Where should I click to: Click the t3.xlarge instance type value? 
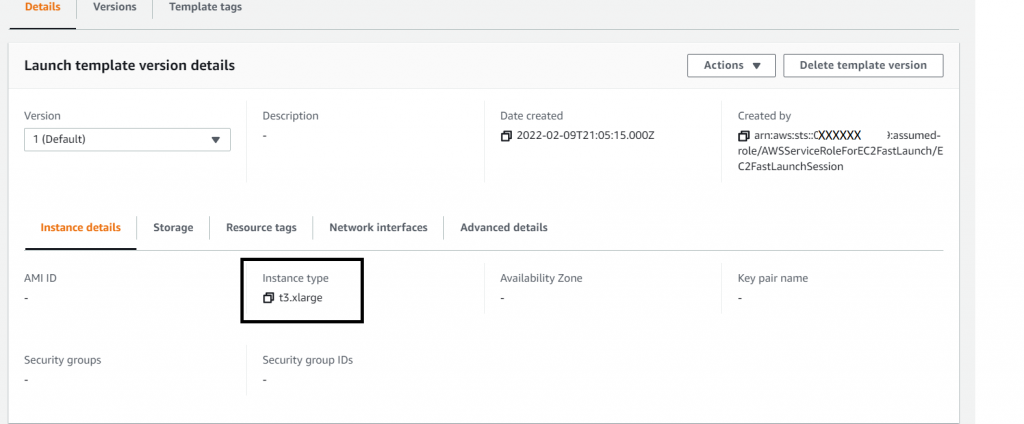[x=300, y=298]
